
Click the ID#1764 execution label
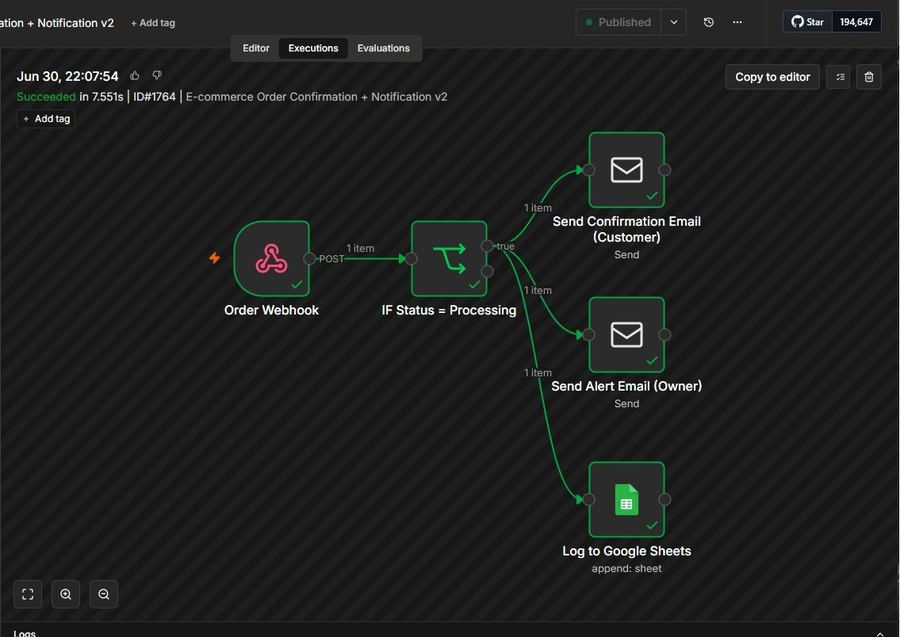154,96
